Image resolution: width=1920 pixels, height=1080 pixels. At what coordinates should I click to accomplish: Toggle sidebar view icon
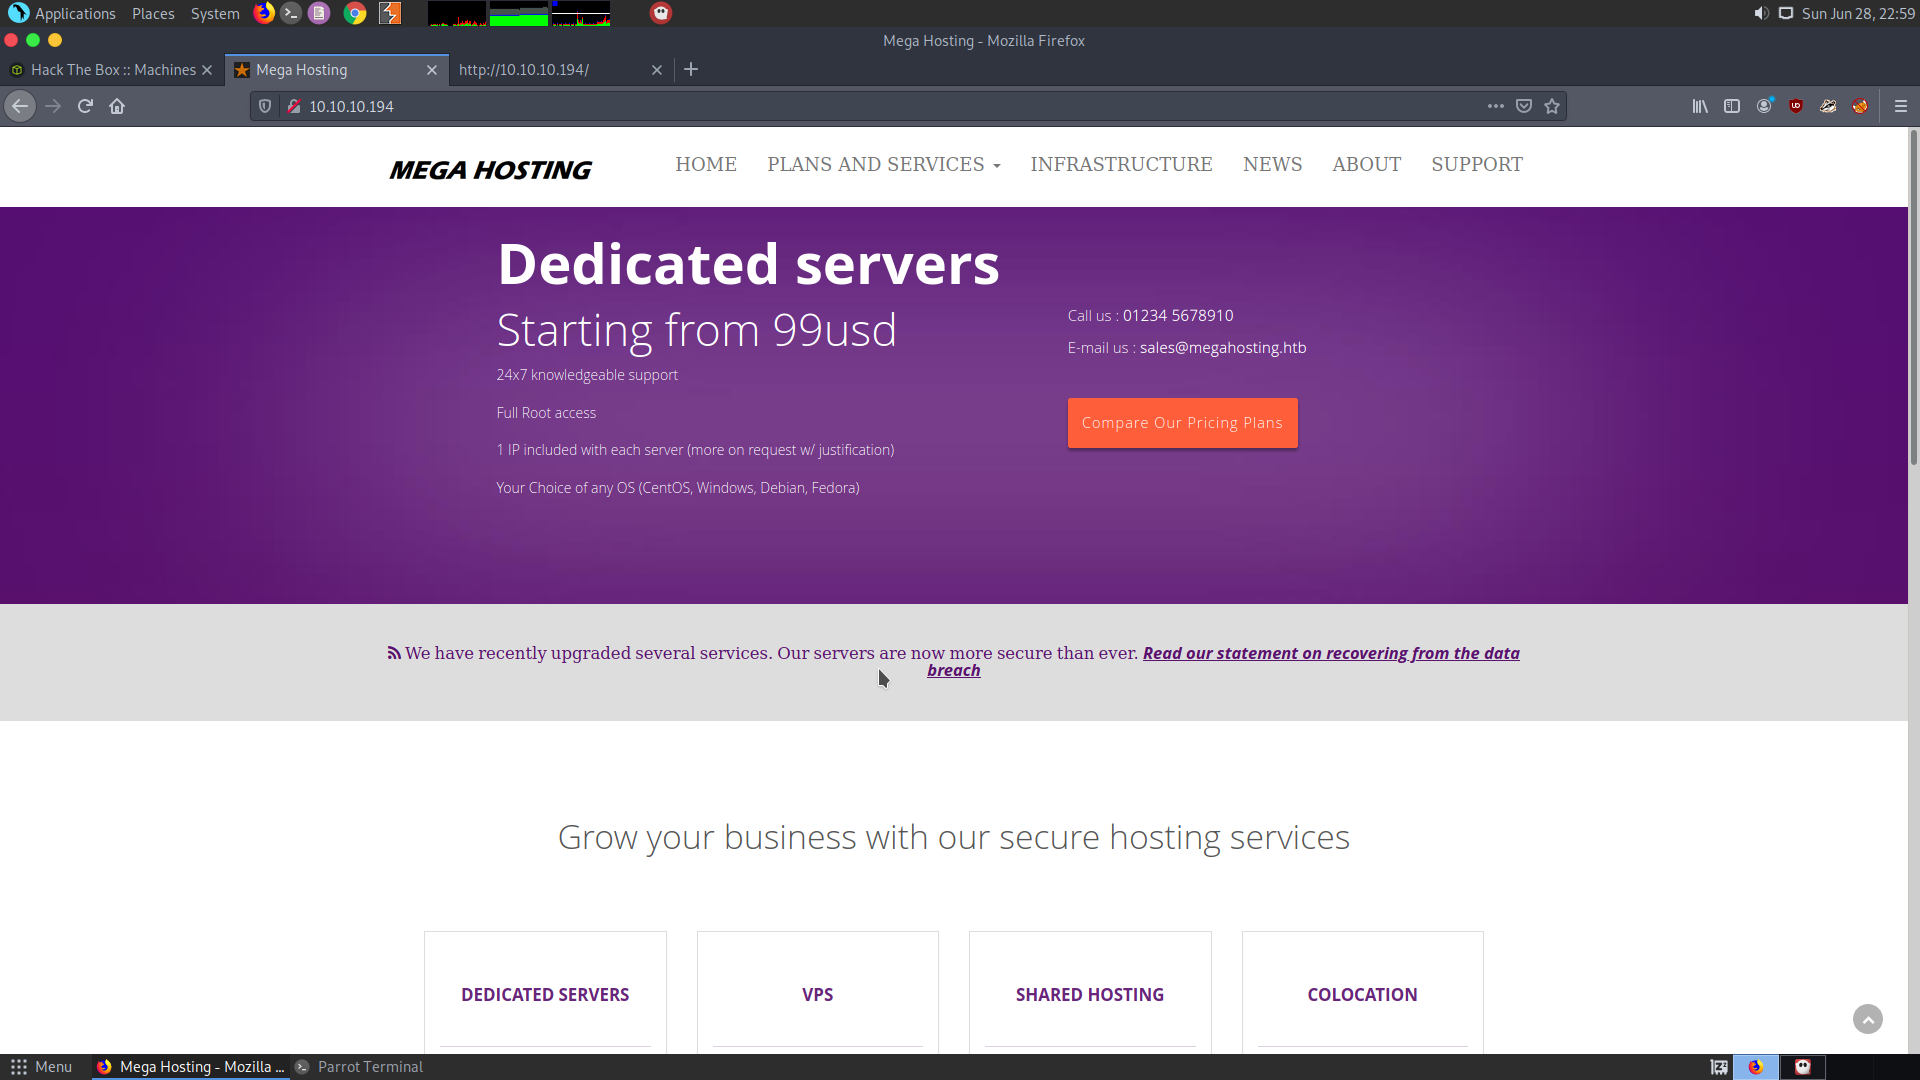1732,106
